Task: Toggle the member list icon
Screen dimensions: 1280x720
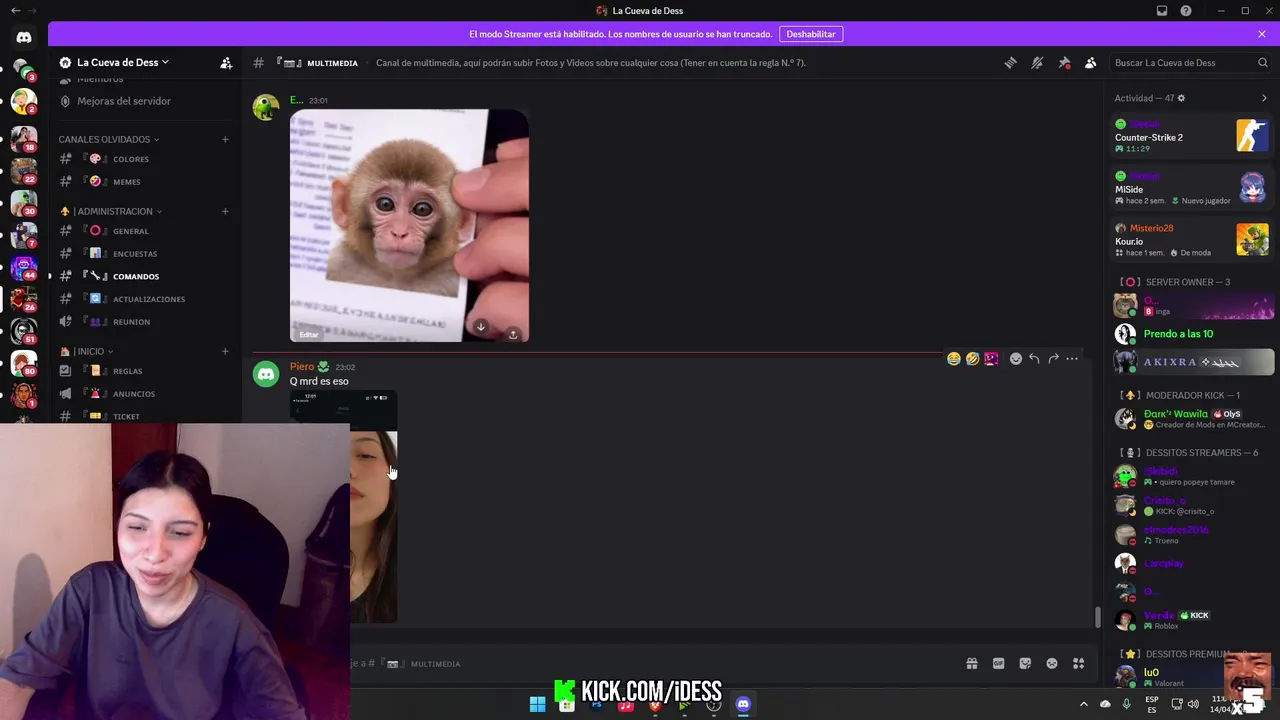Action: pyautogui.click(x=1090, y=63)
